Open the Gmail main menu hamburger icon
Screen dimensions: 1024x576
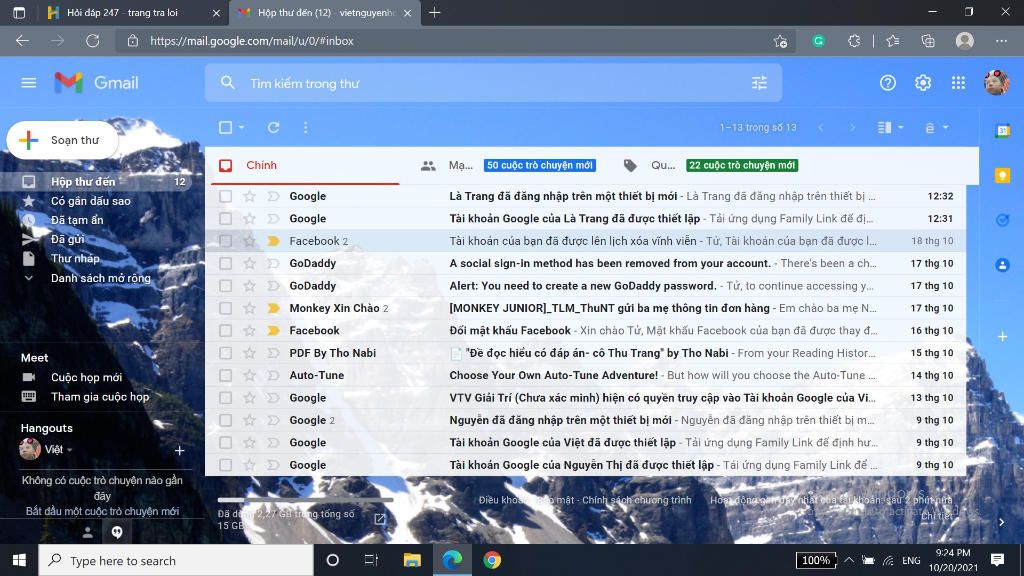click(28, 83)
